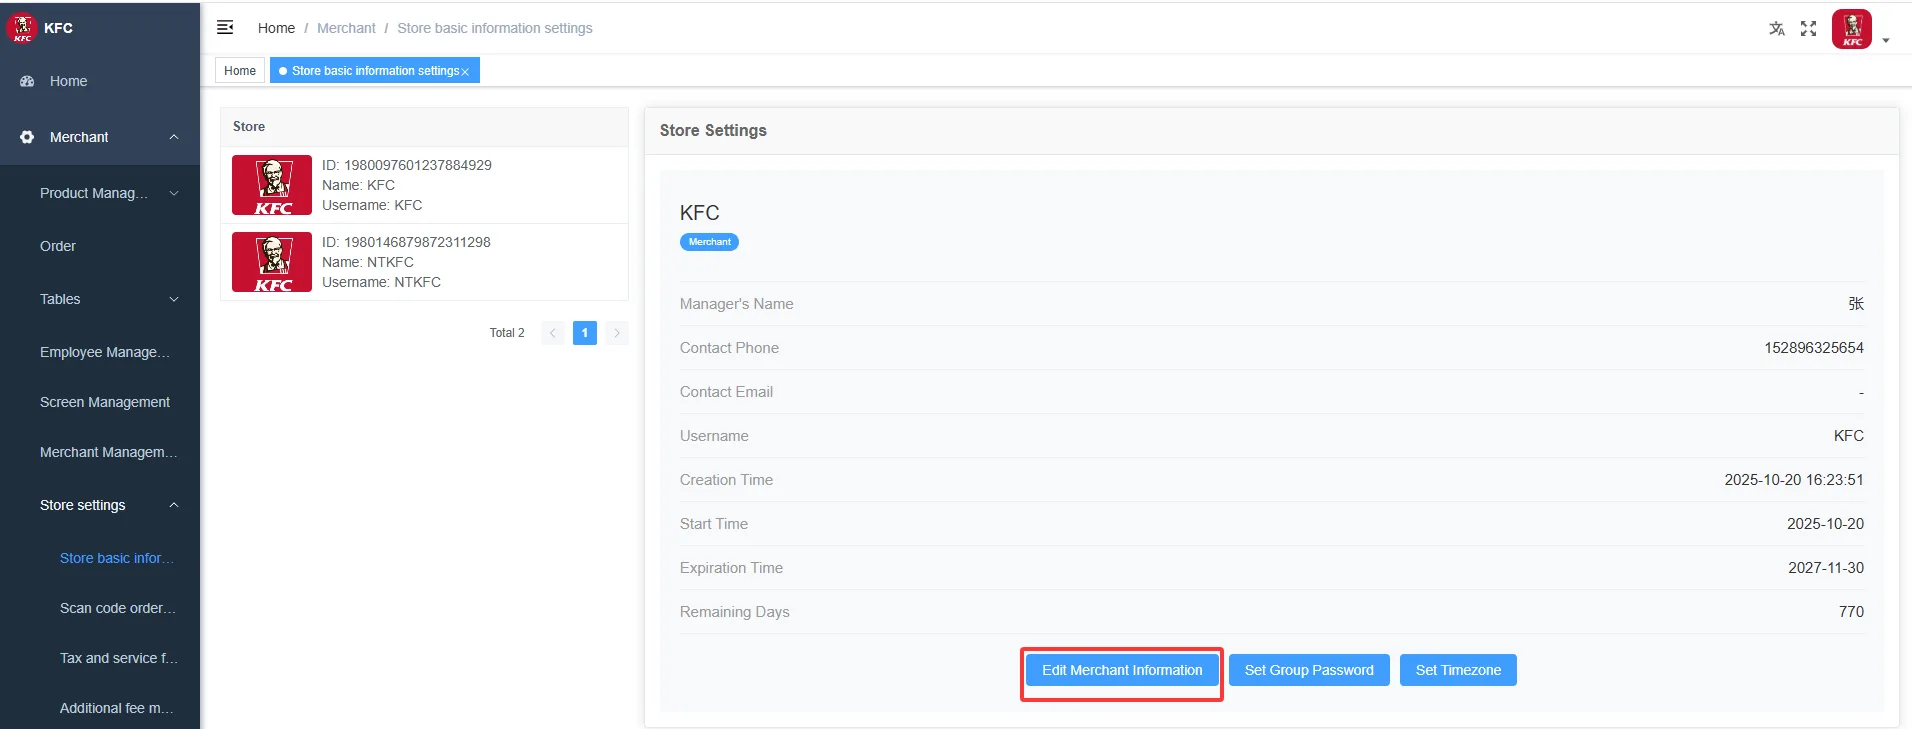Click Home label in sidebar
The image size is (1912, 729).
tap(68, 81)
